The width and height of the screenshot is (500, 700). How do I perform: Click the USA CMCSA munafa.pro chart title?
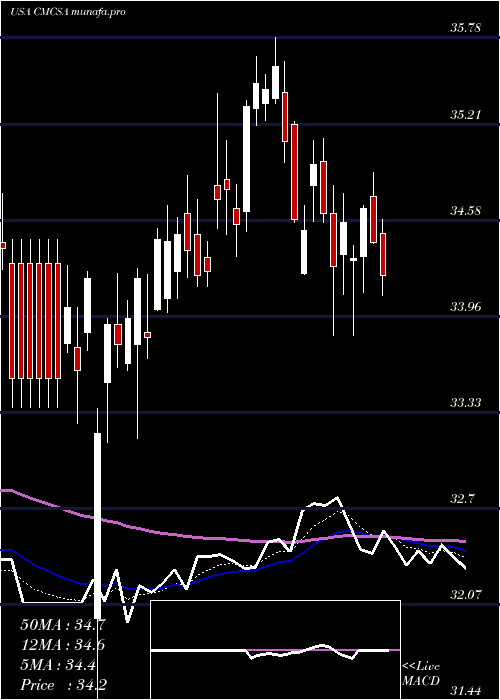tap(67, 12)
